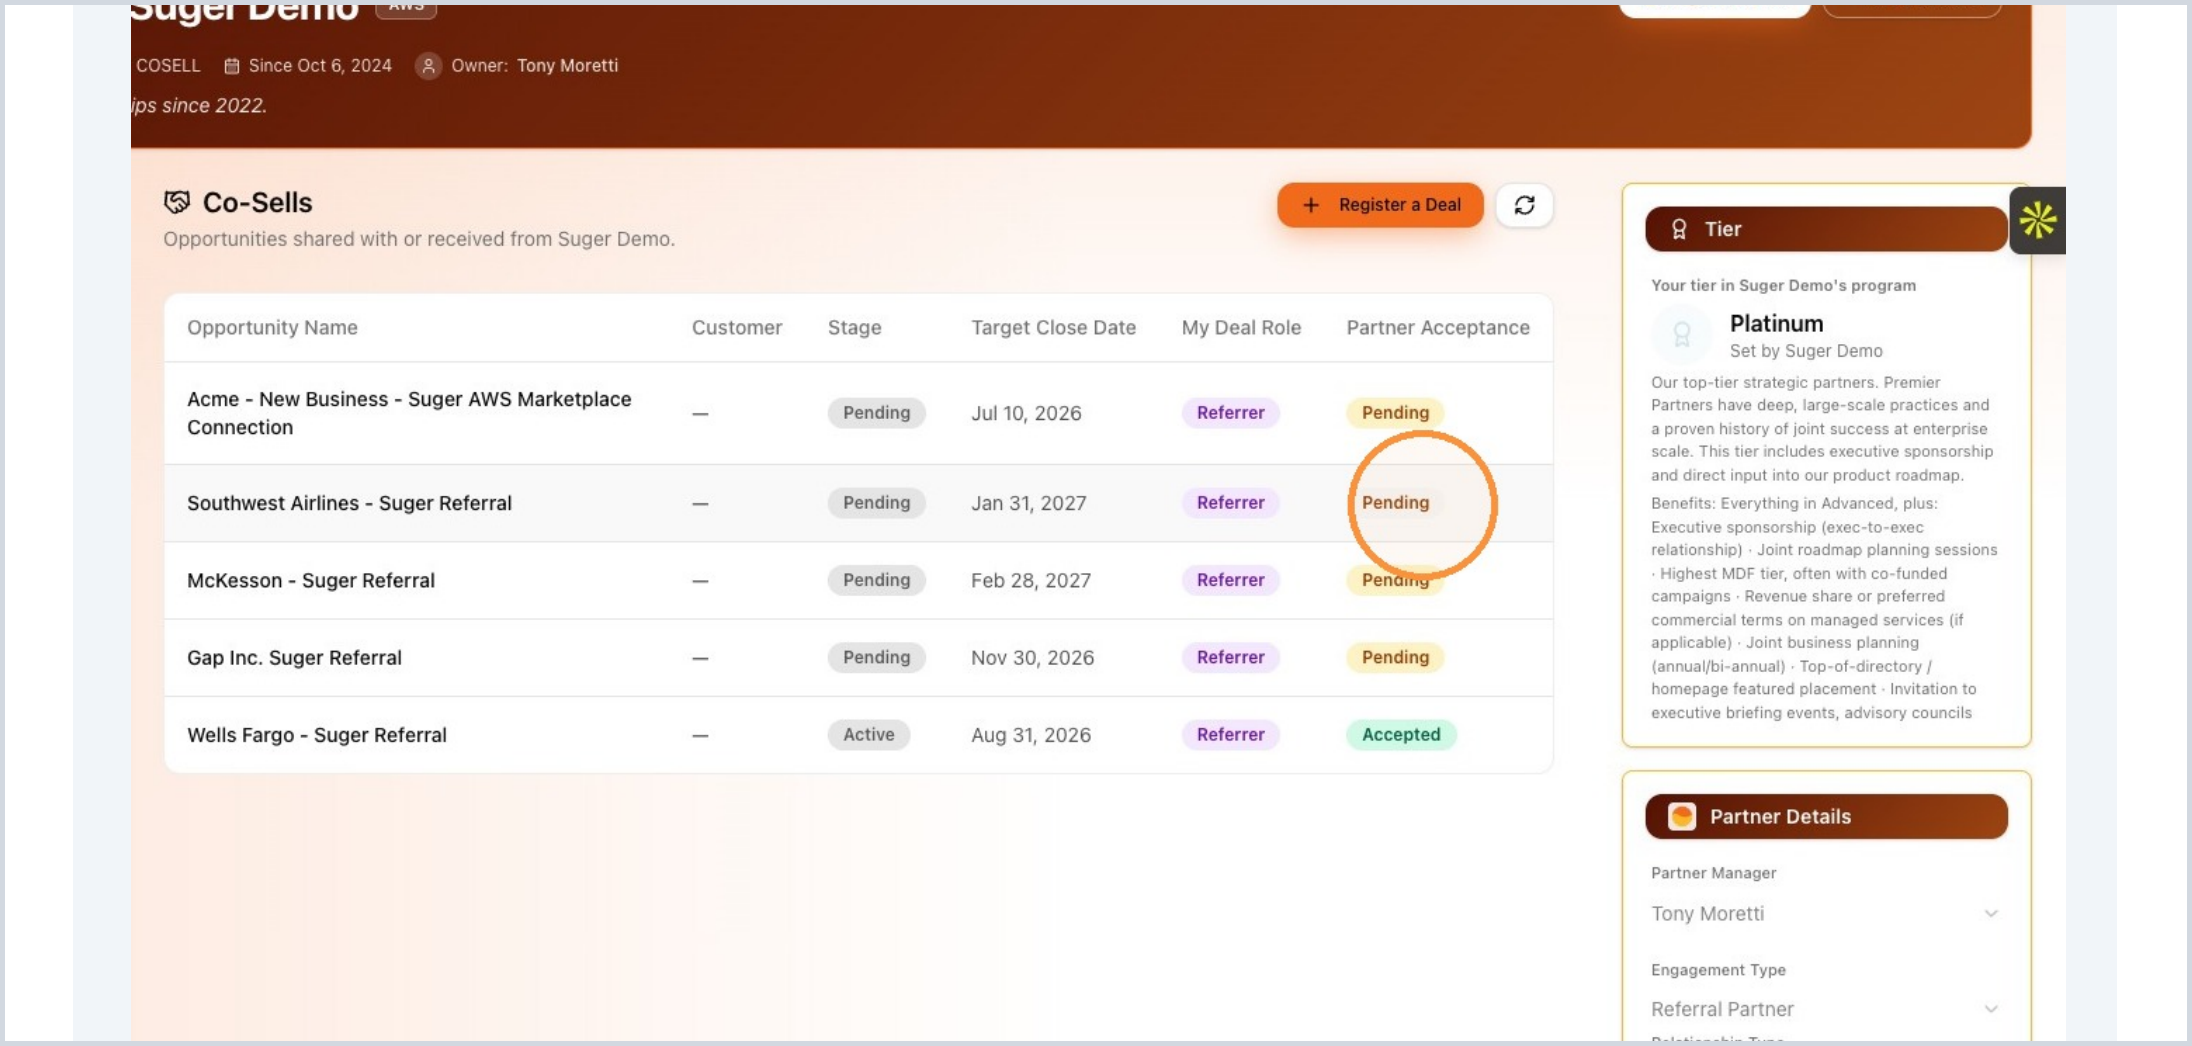Click the Stage column header
This screenshot has width=2192, height=1046.
pos(855,327)
